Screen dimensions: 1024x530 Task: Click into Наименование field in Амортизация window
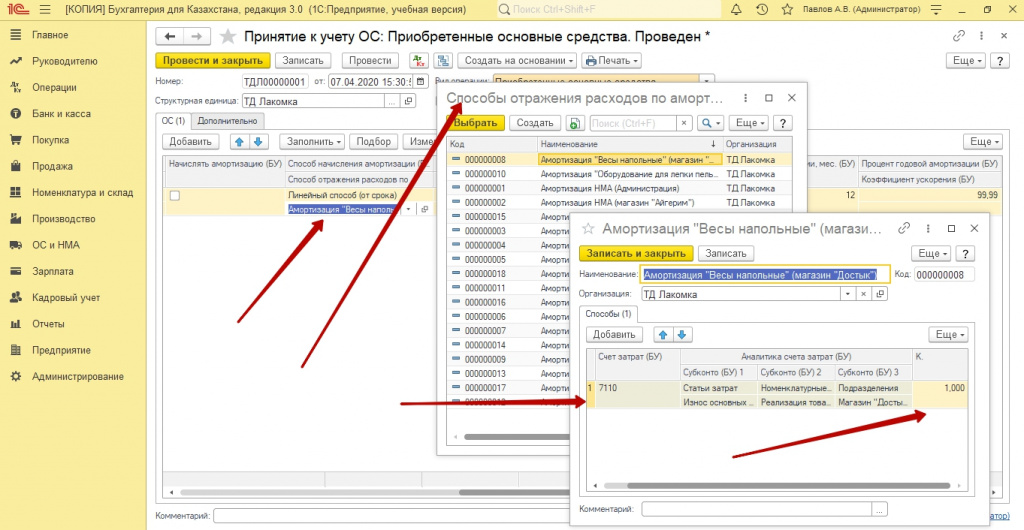pos(765,275)
